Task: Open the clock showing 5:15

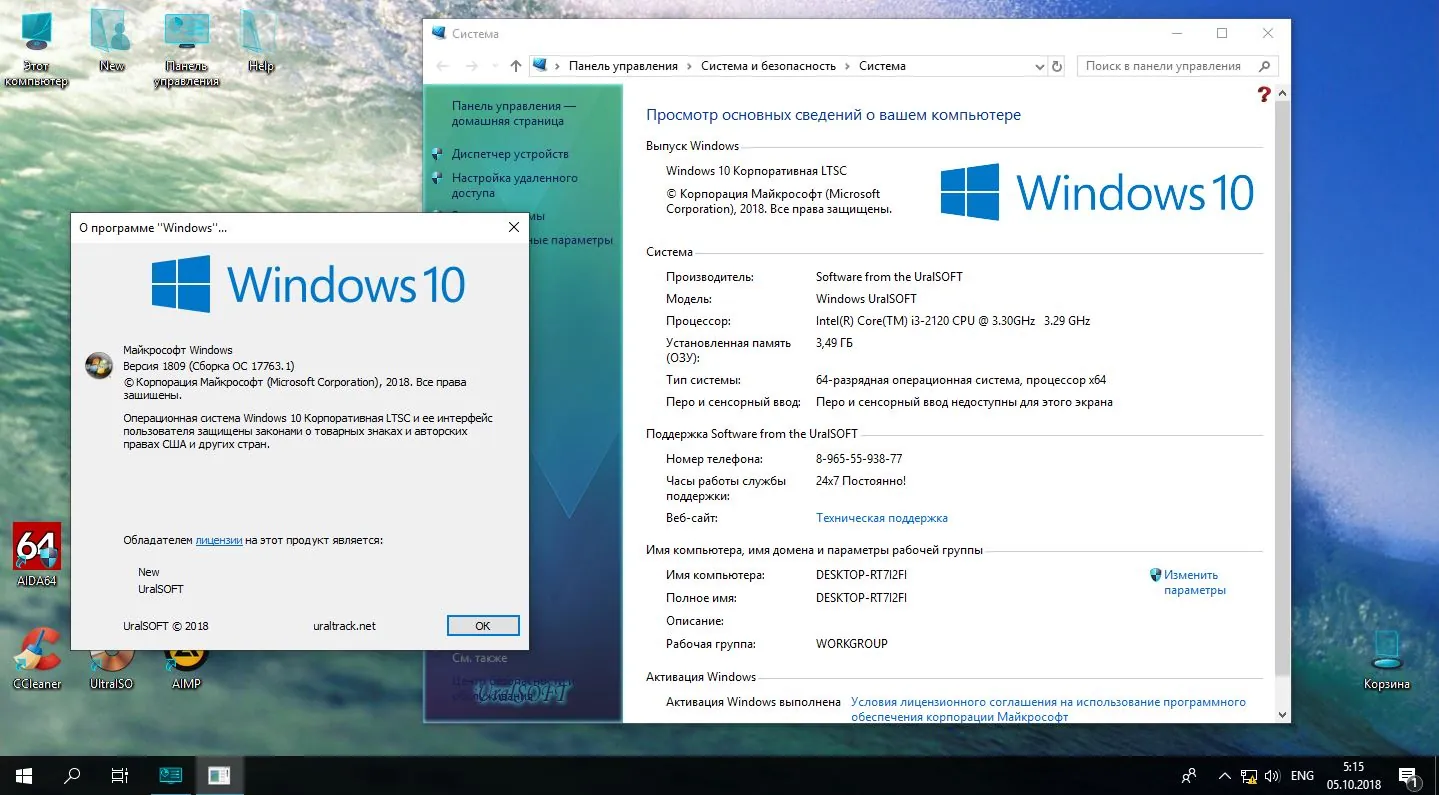Action: [1353, 775]
